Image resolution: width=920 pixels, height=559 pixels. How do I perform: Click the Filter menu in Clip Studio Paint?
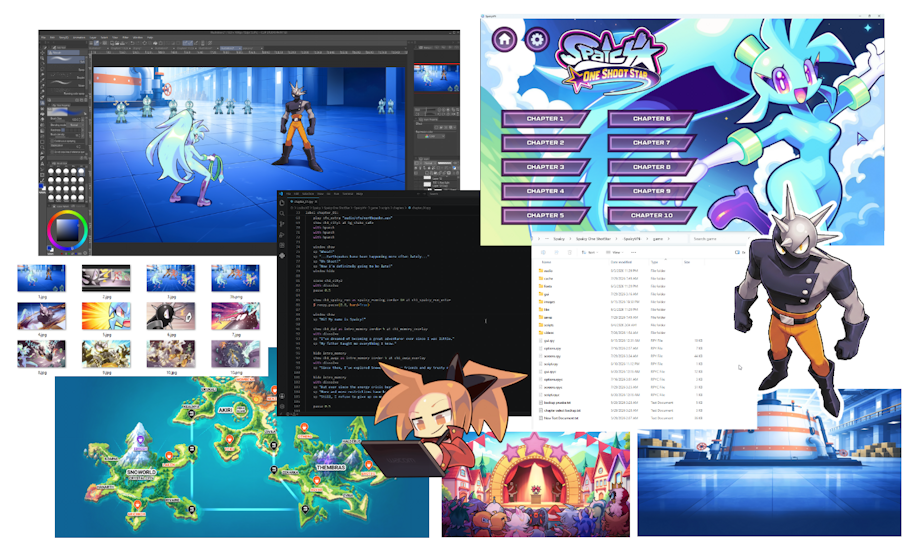tap(125, 37)
